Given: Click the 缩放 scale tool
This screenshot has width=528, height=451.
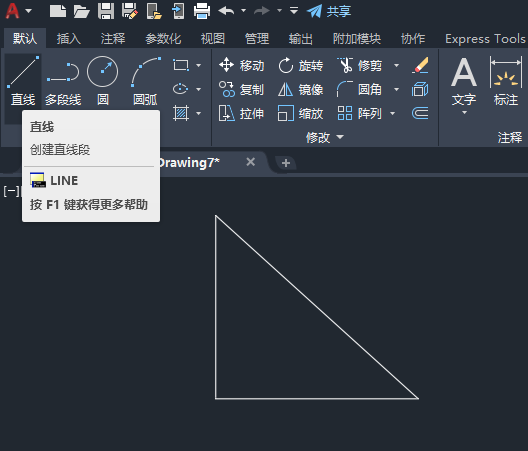Looking at the screenshot, I should pos(301,114).
